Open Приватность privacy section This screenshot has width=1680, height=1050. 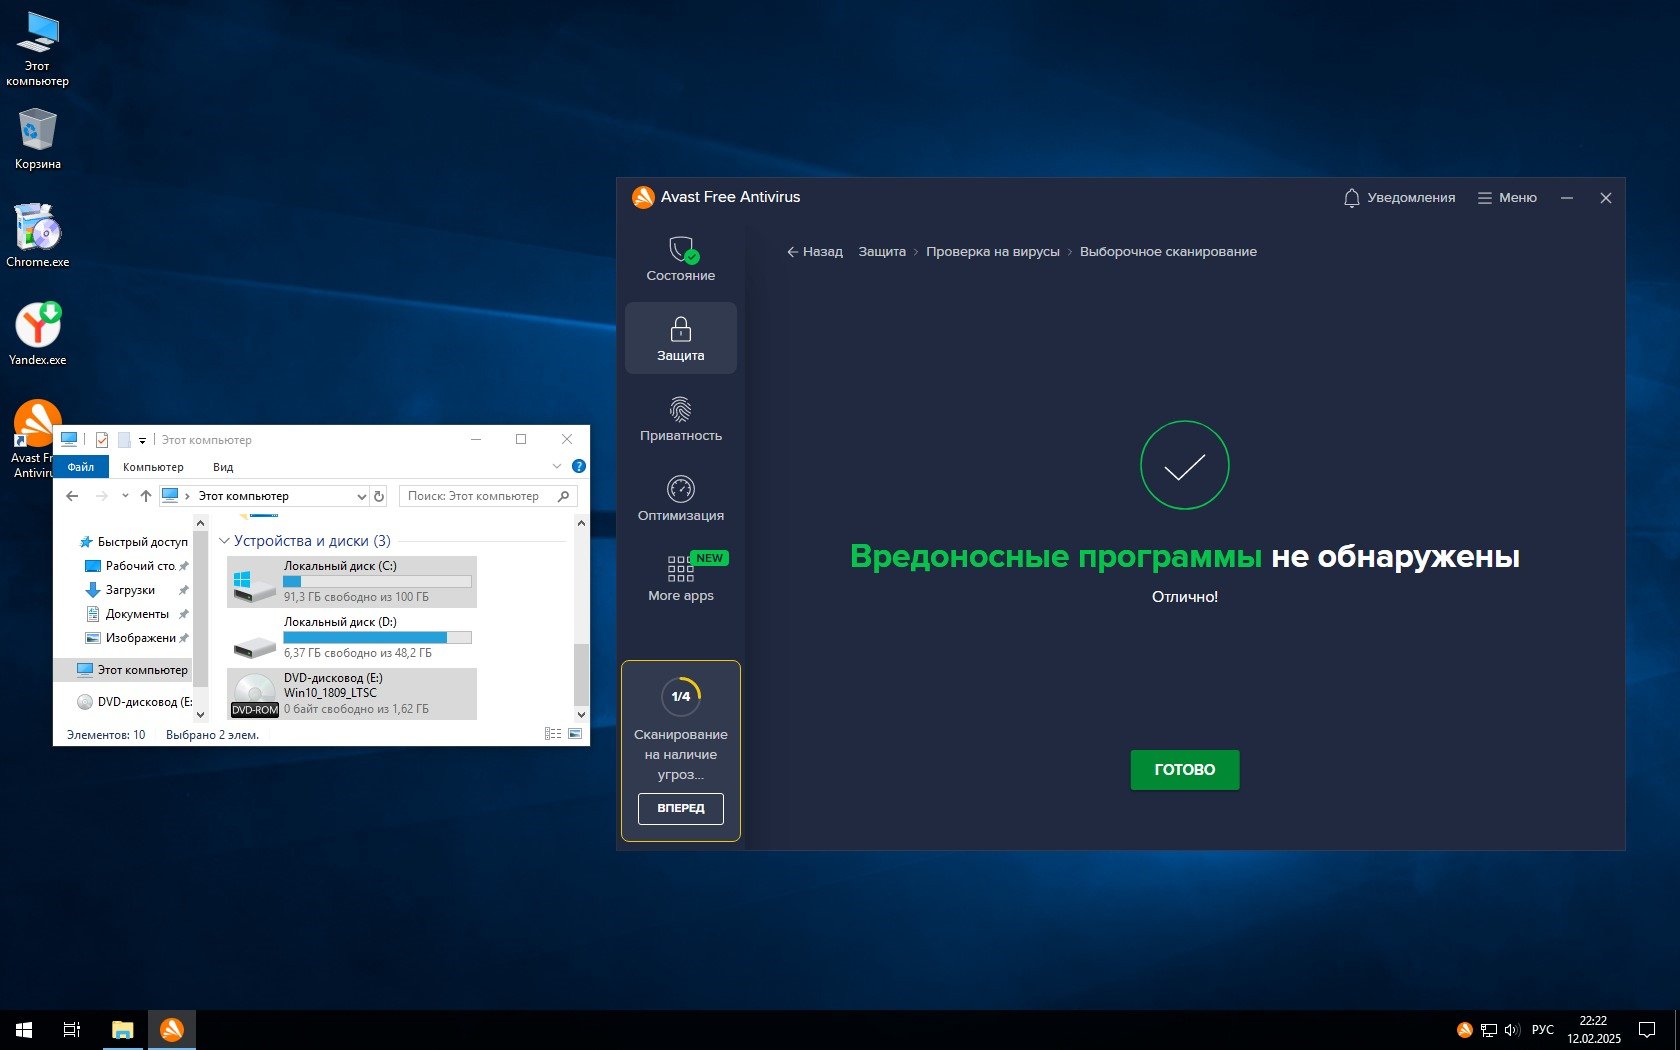pos(680,418)
